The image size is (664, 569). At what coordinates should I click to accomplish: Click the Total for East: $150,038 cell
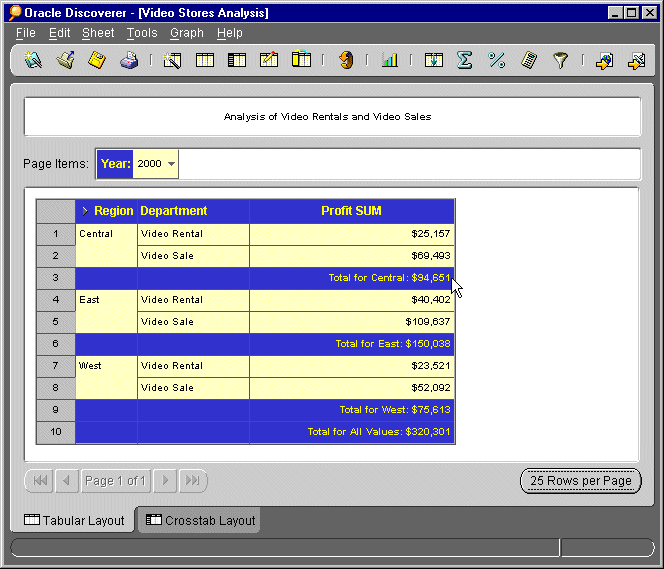[352, 344]
